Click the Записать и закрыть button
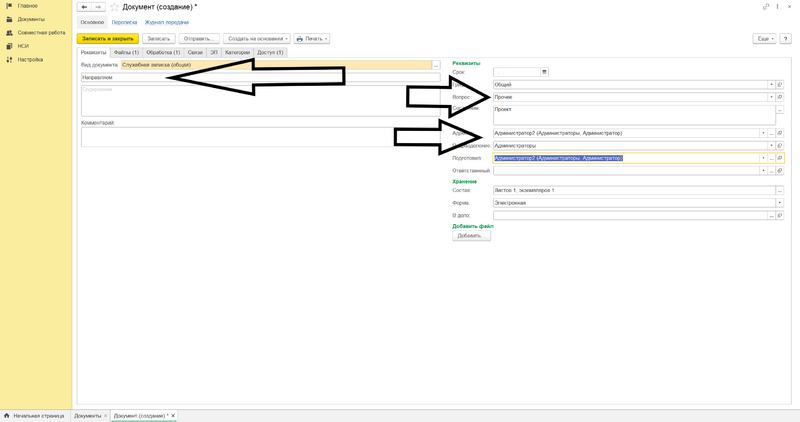This screenshot has height=422, width=800. [108, 39]
